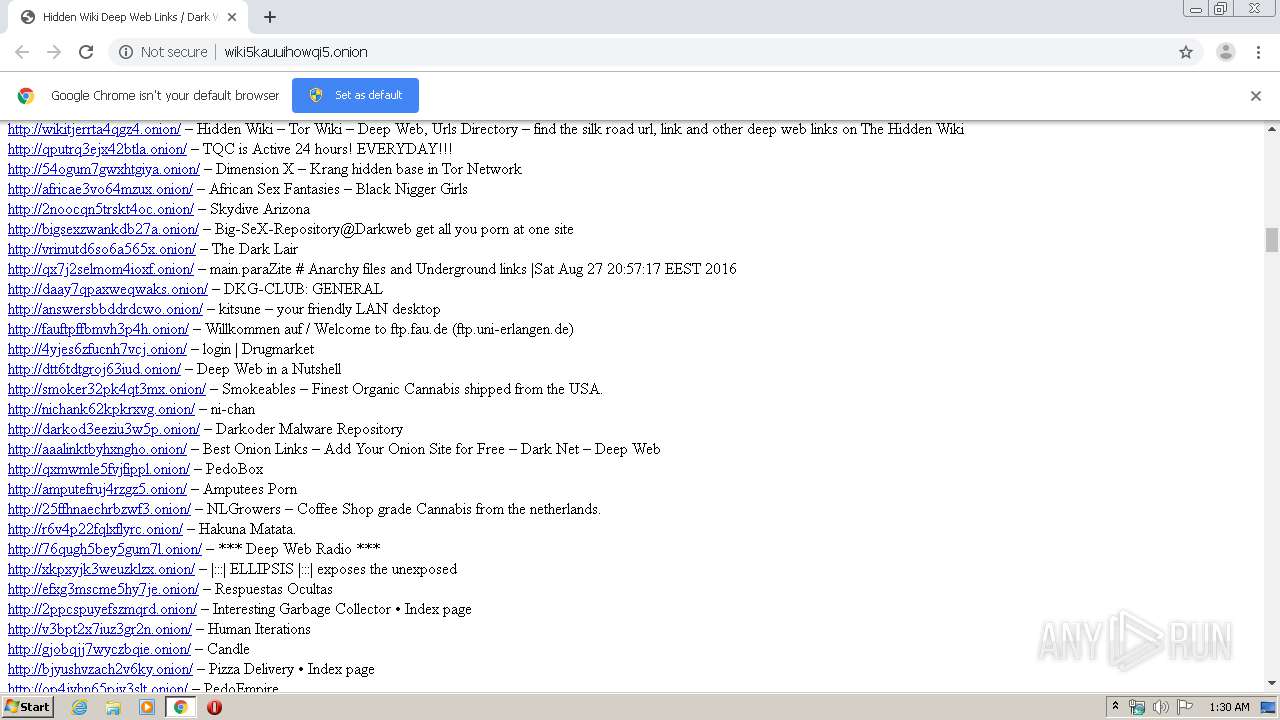Close the Hidden Wiki Deep Web Links tab
This screenshot has height=720, width=1280.
(232, 17)
